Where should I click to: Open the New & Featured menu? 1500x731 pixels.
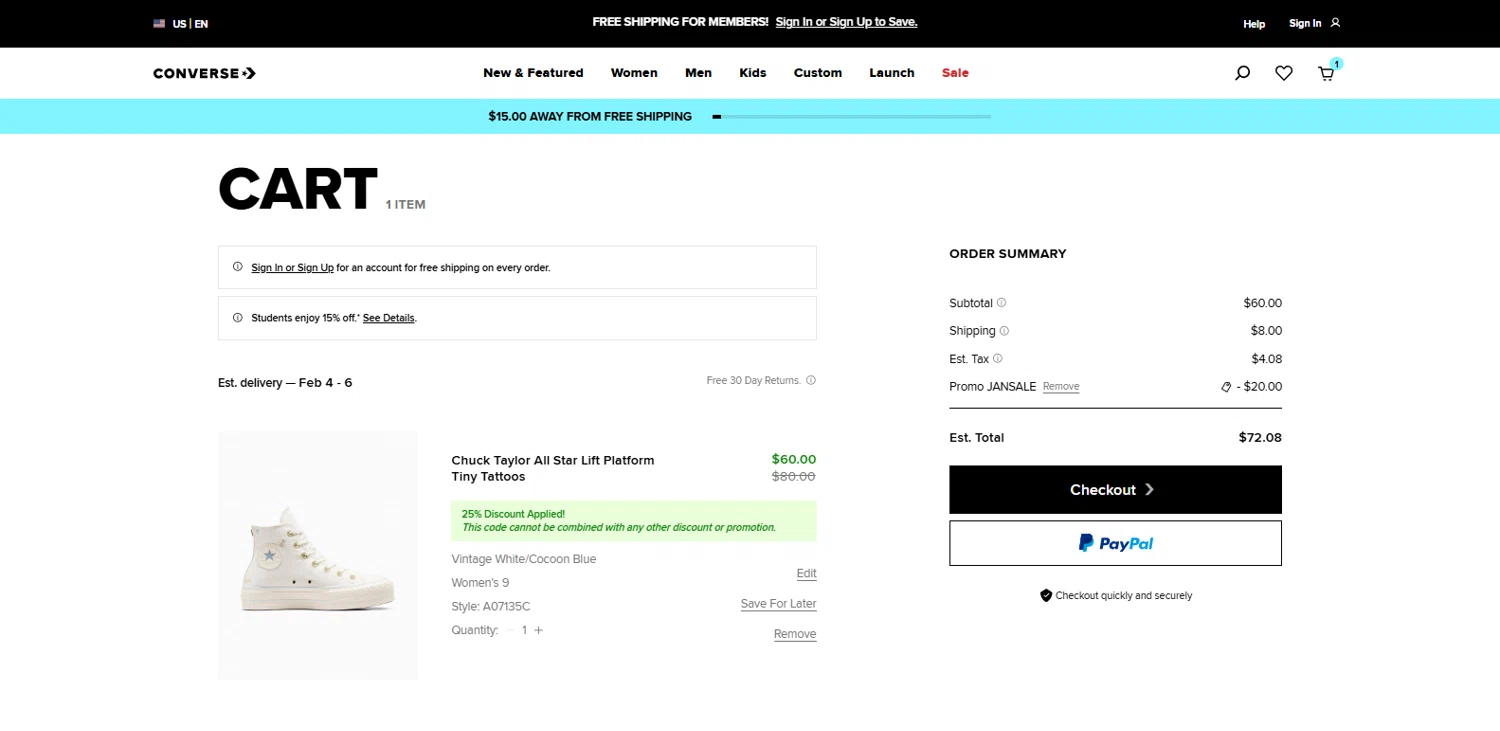coord(533,73)
